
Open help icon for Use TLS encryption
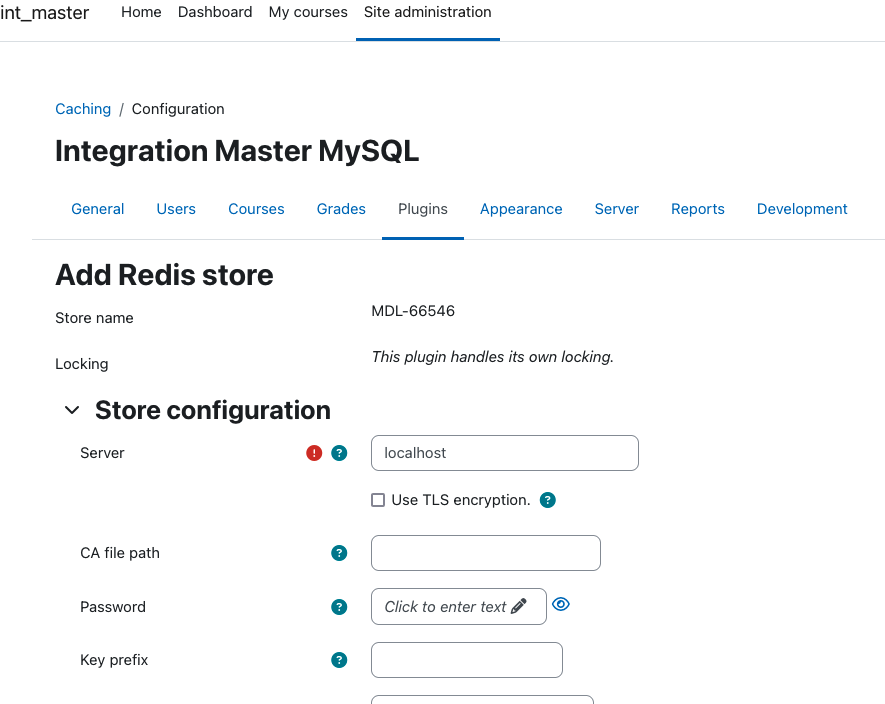pyautogui.click(x=547, y=500)
